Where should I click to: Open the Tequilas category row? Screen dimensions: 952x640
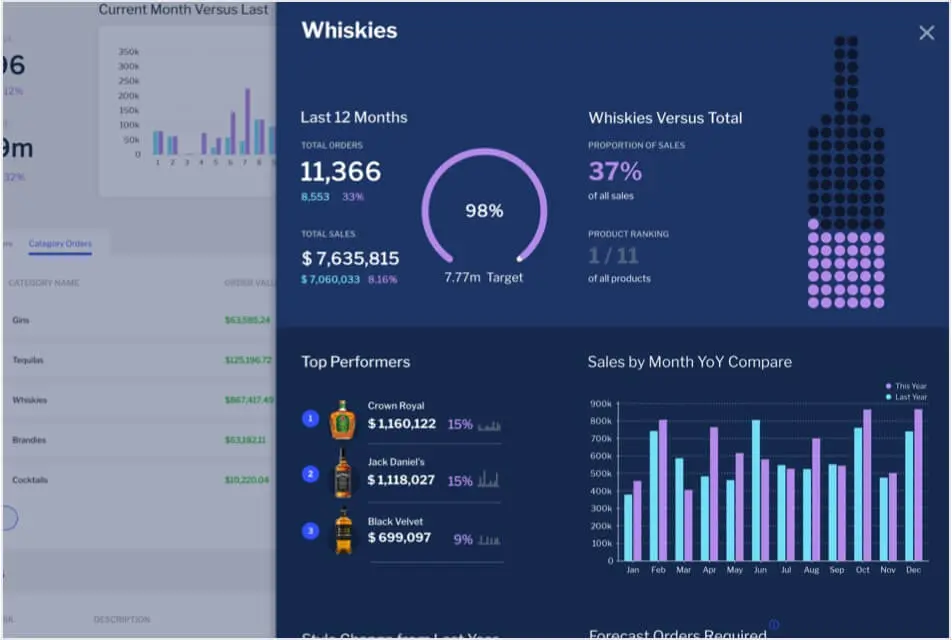(x=28, y=360)
